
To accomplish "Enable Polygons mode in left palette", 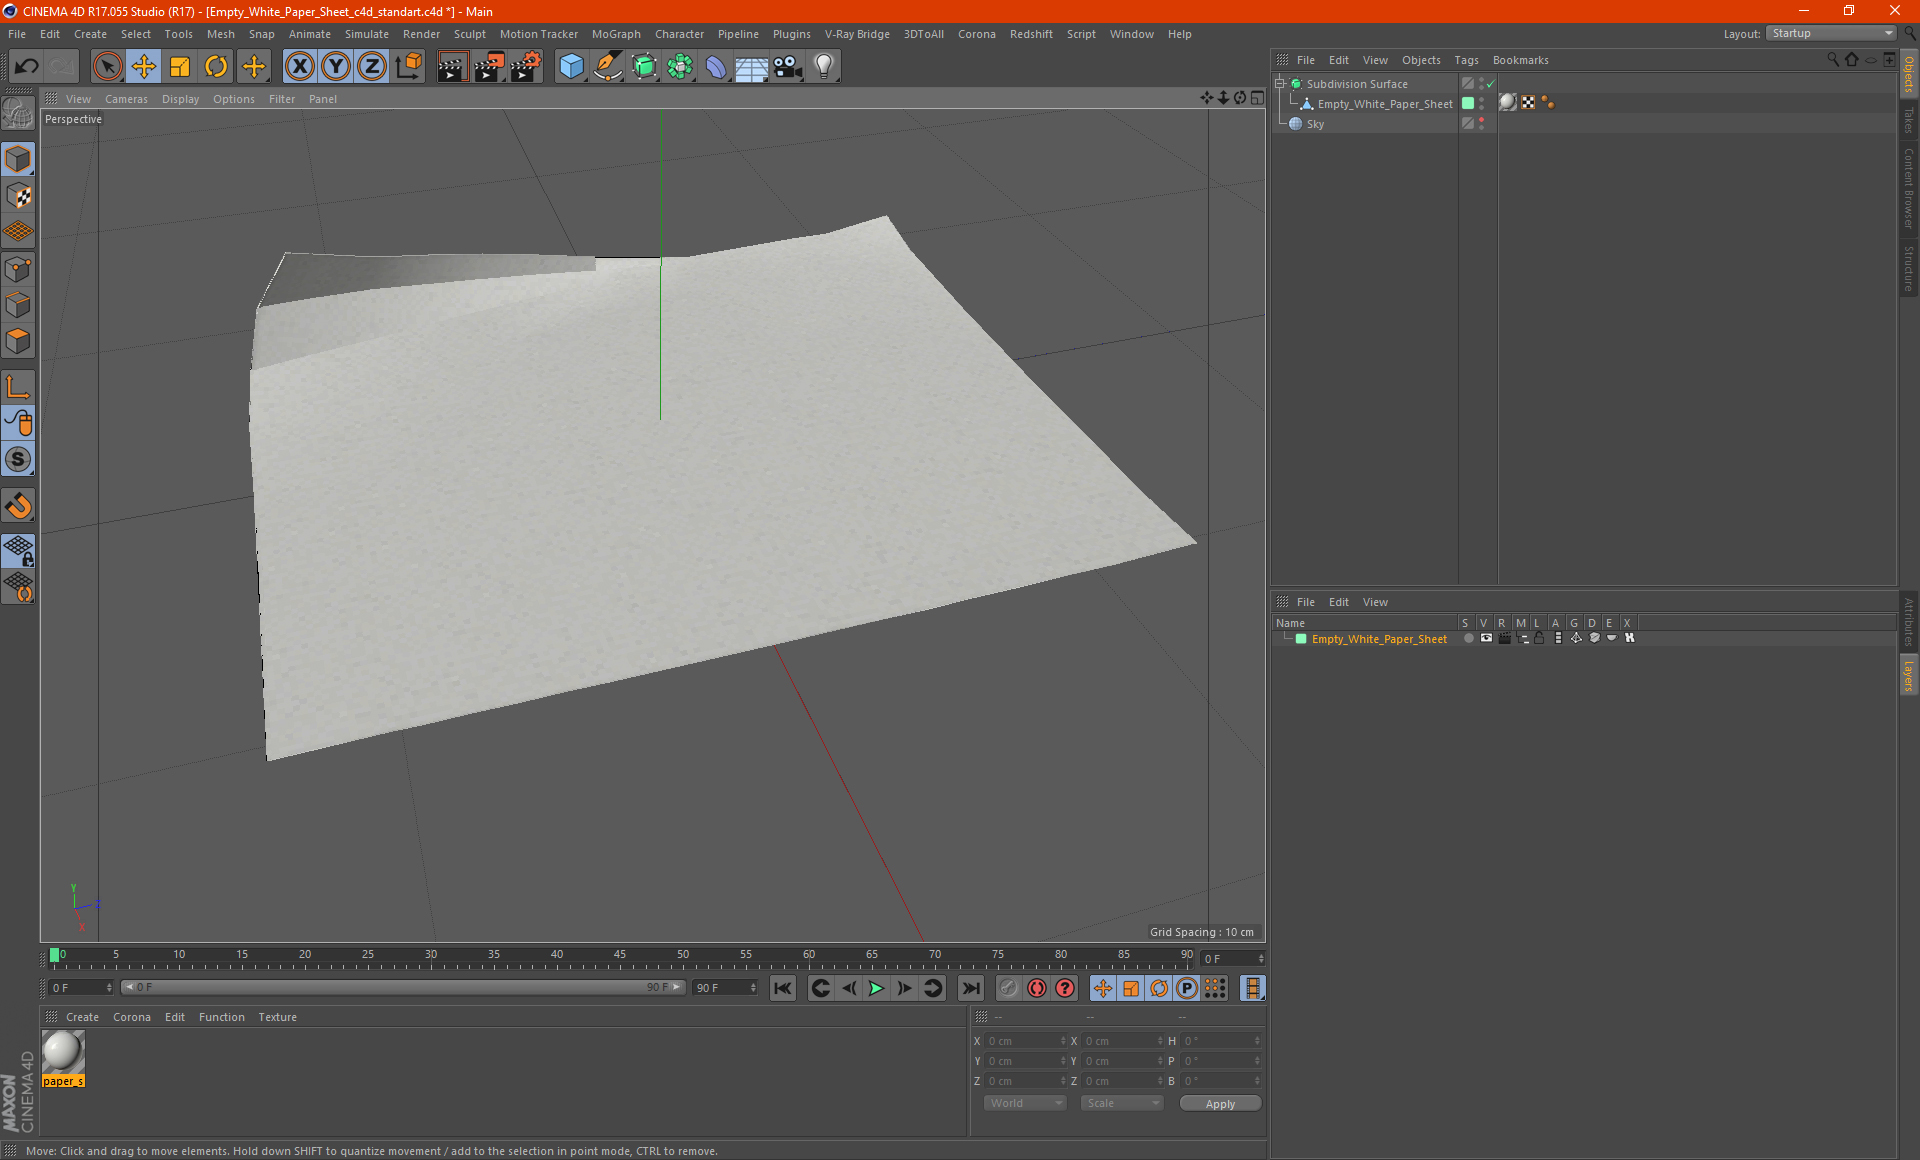I will click(18, 341).
